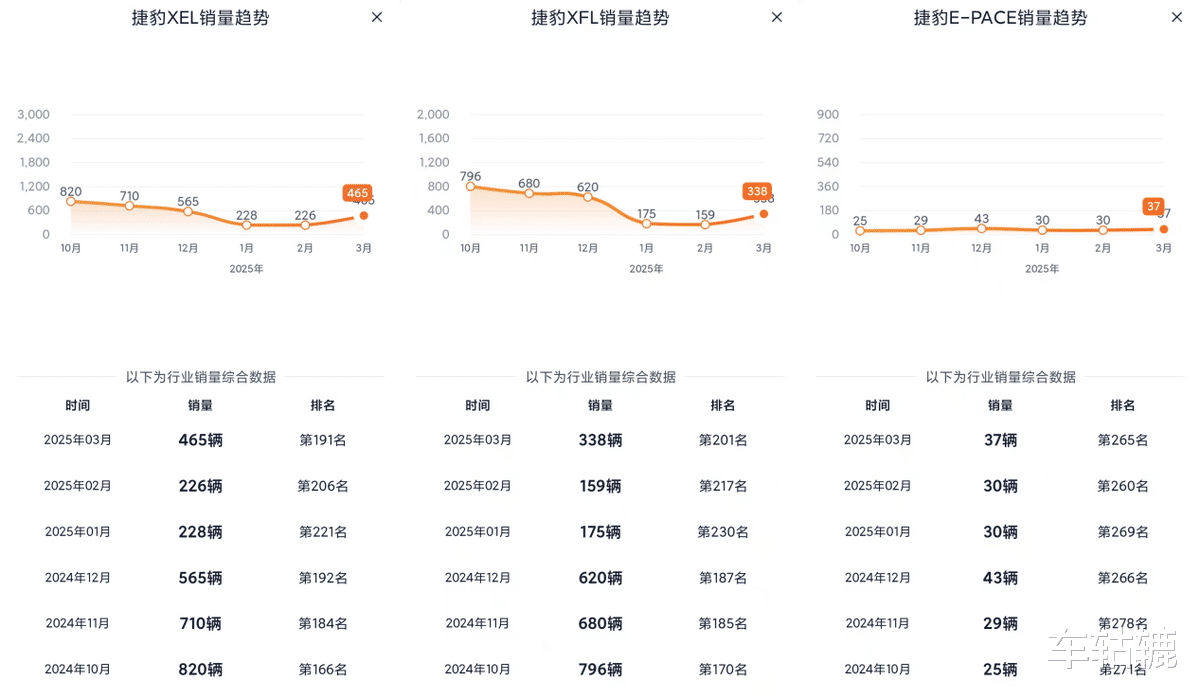The height and width of the screenshot is (699, 1200).
Task: Click the 620辆 sales cell
Action: coord(600,578)
